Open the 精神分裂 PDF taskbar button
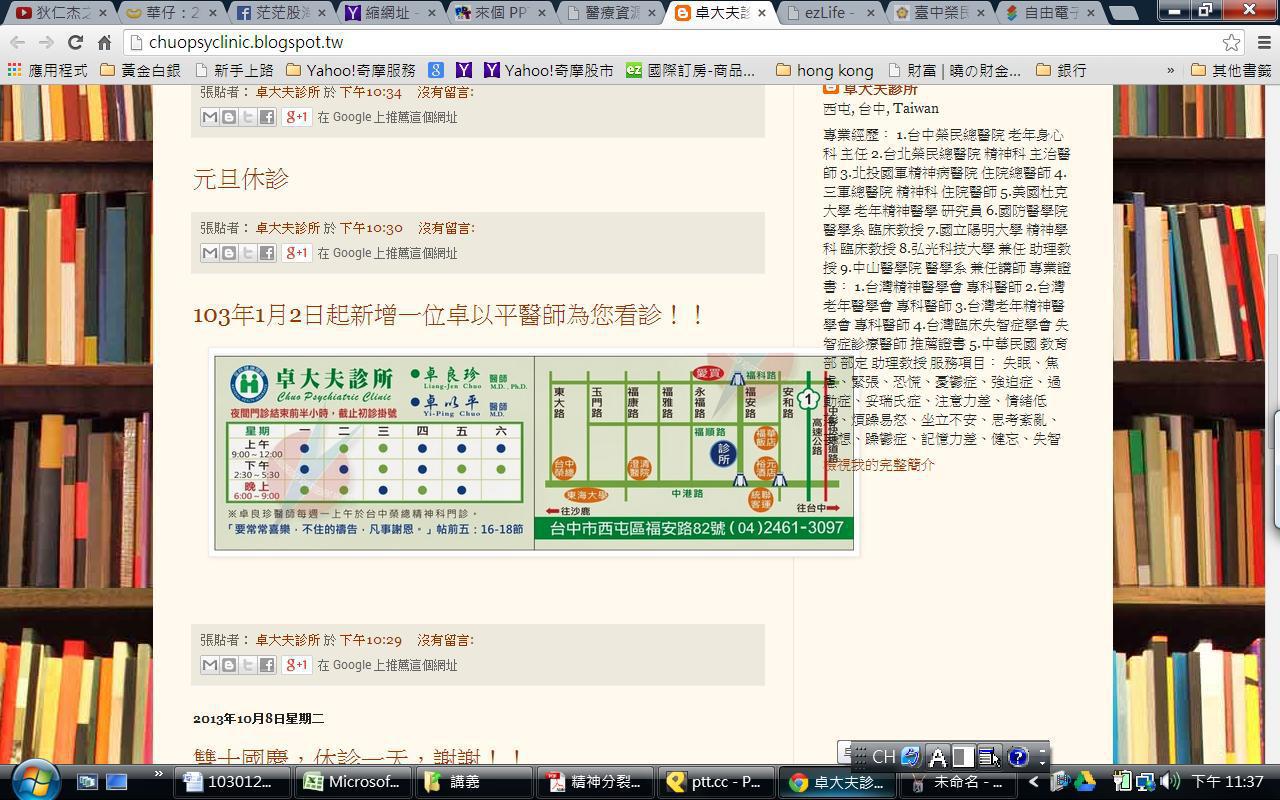Screen dimensions: 1280x800 tap(594, 782)
